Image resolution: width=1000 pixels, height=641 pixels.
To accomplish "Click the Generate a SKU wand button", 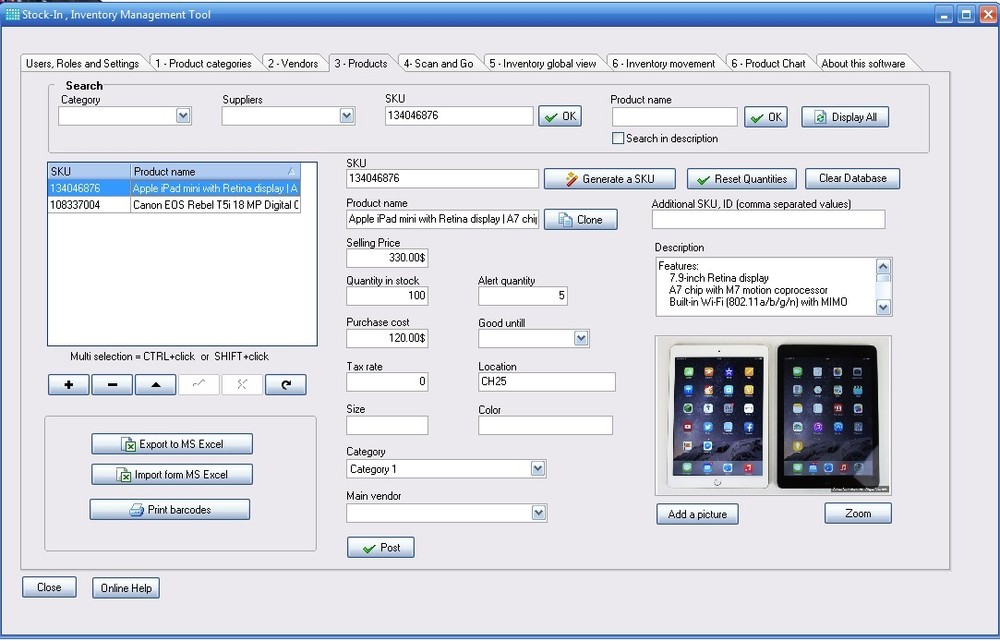I will [x=609, y=178].
